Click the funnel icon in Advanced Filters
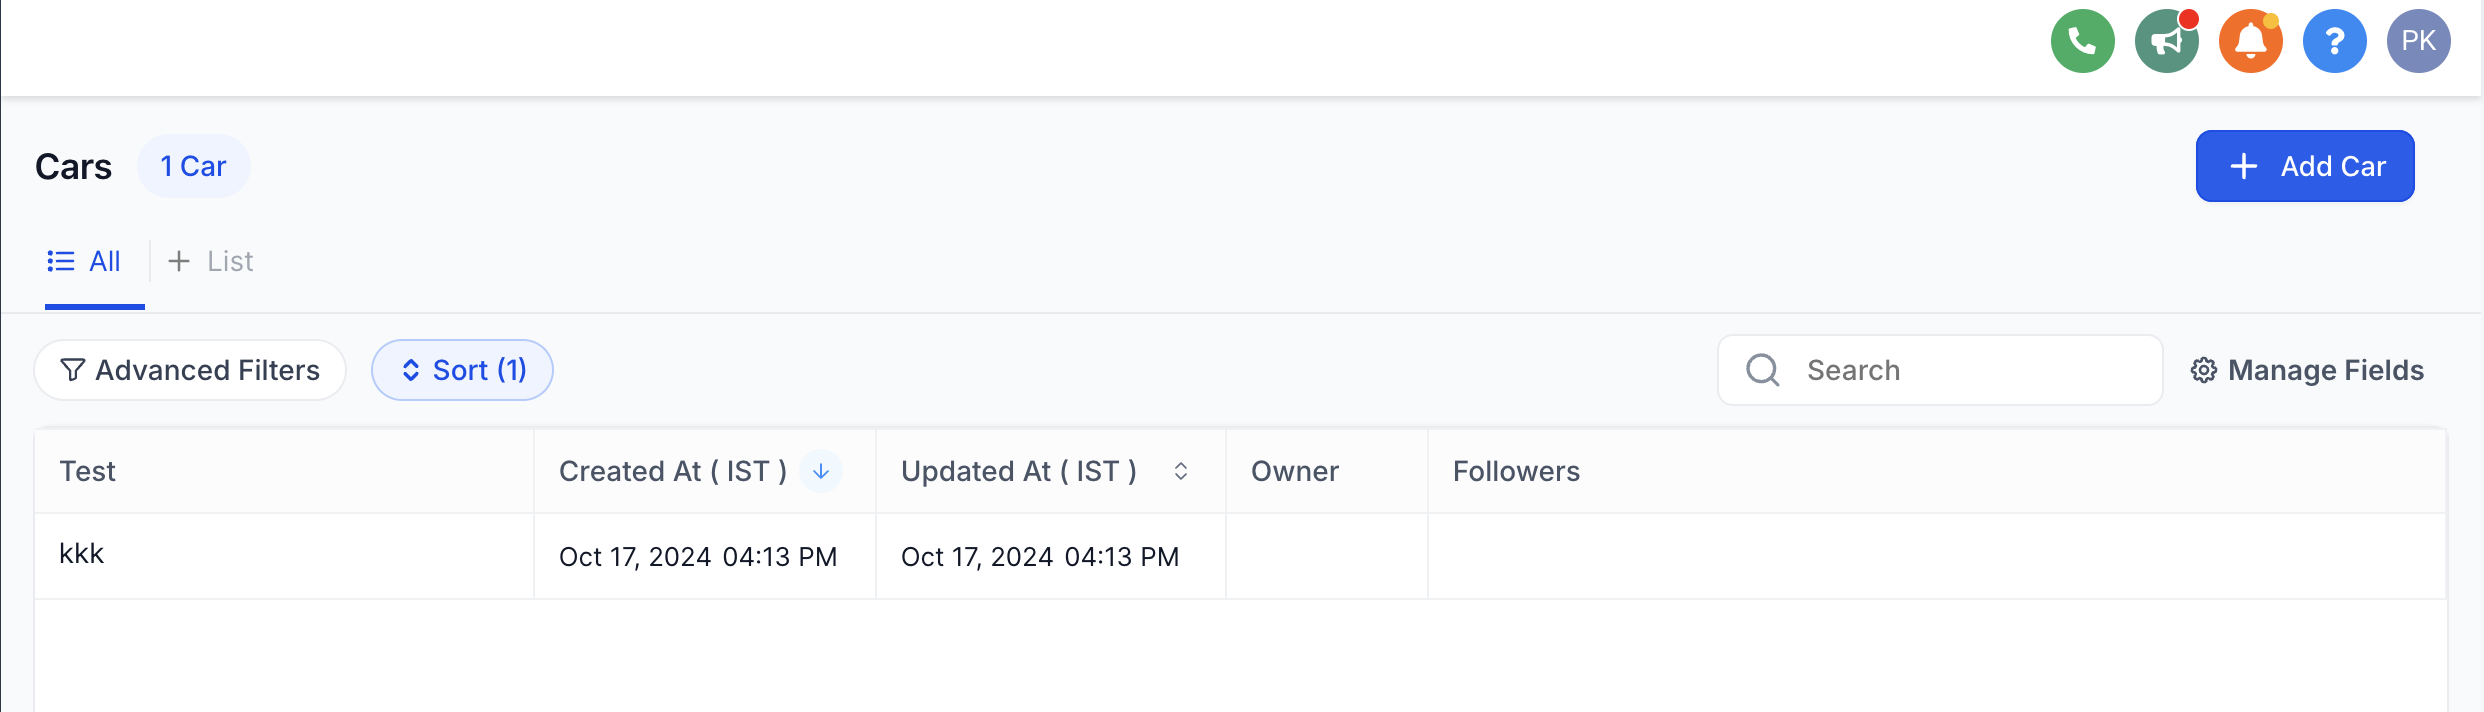 click(72, 370)
